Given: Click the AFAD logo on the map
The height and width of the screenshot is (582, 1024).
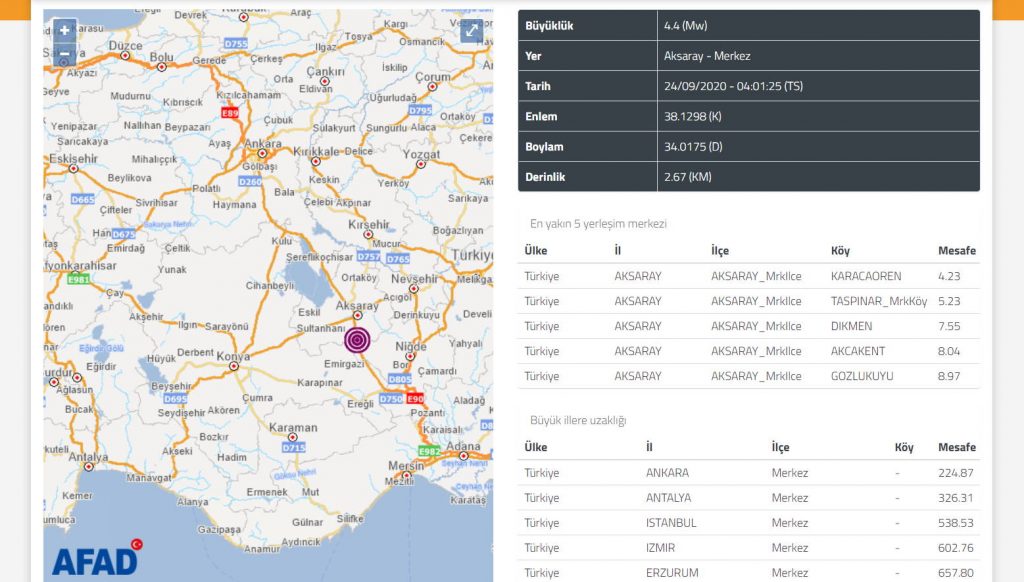Looking at the screenshot, I should (x=97, y=557).
